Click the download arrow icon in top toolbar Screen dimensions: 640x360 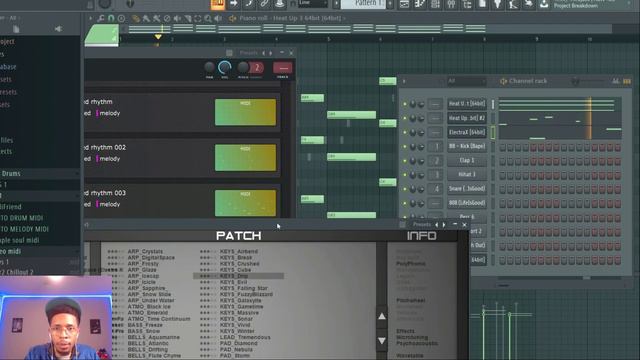click(x=544, y=4)
